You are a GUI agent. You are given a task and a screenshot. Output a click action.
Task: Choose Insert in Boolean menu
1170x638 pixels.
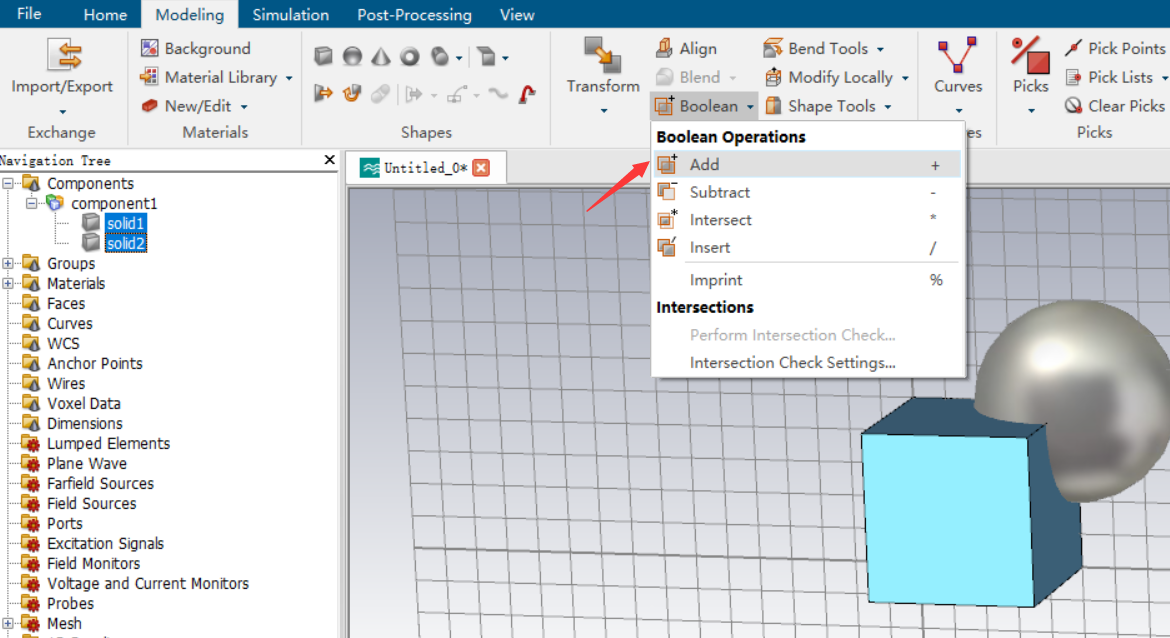[807, 247]
